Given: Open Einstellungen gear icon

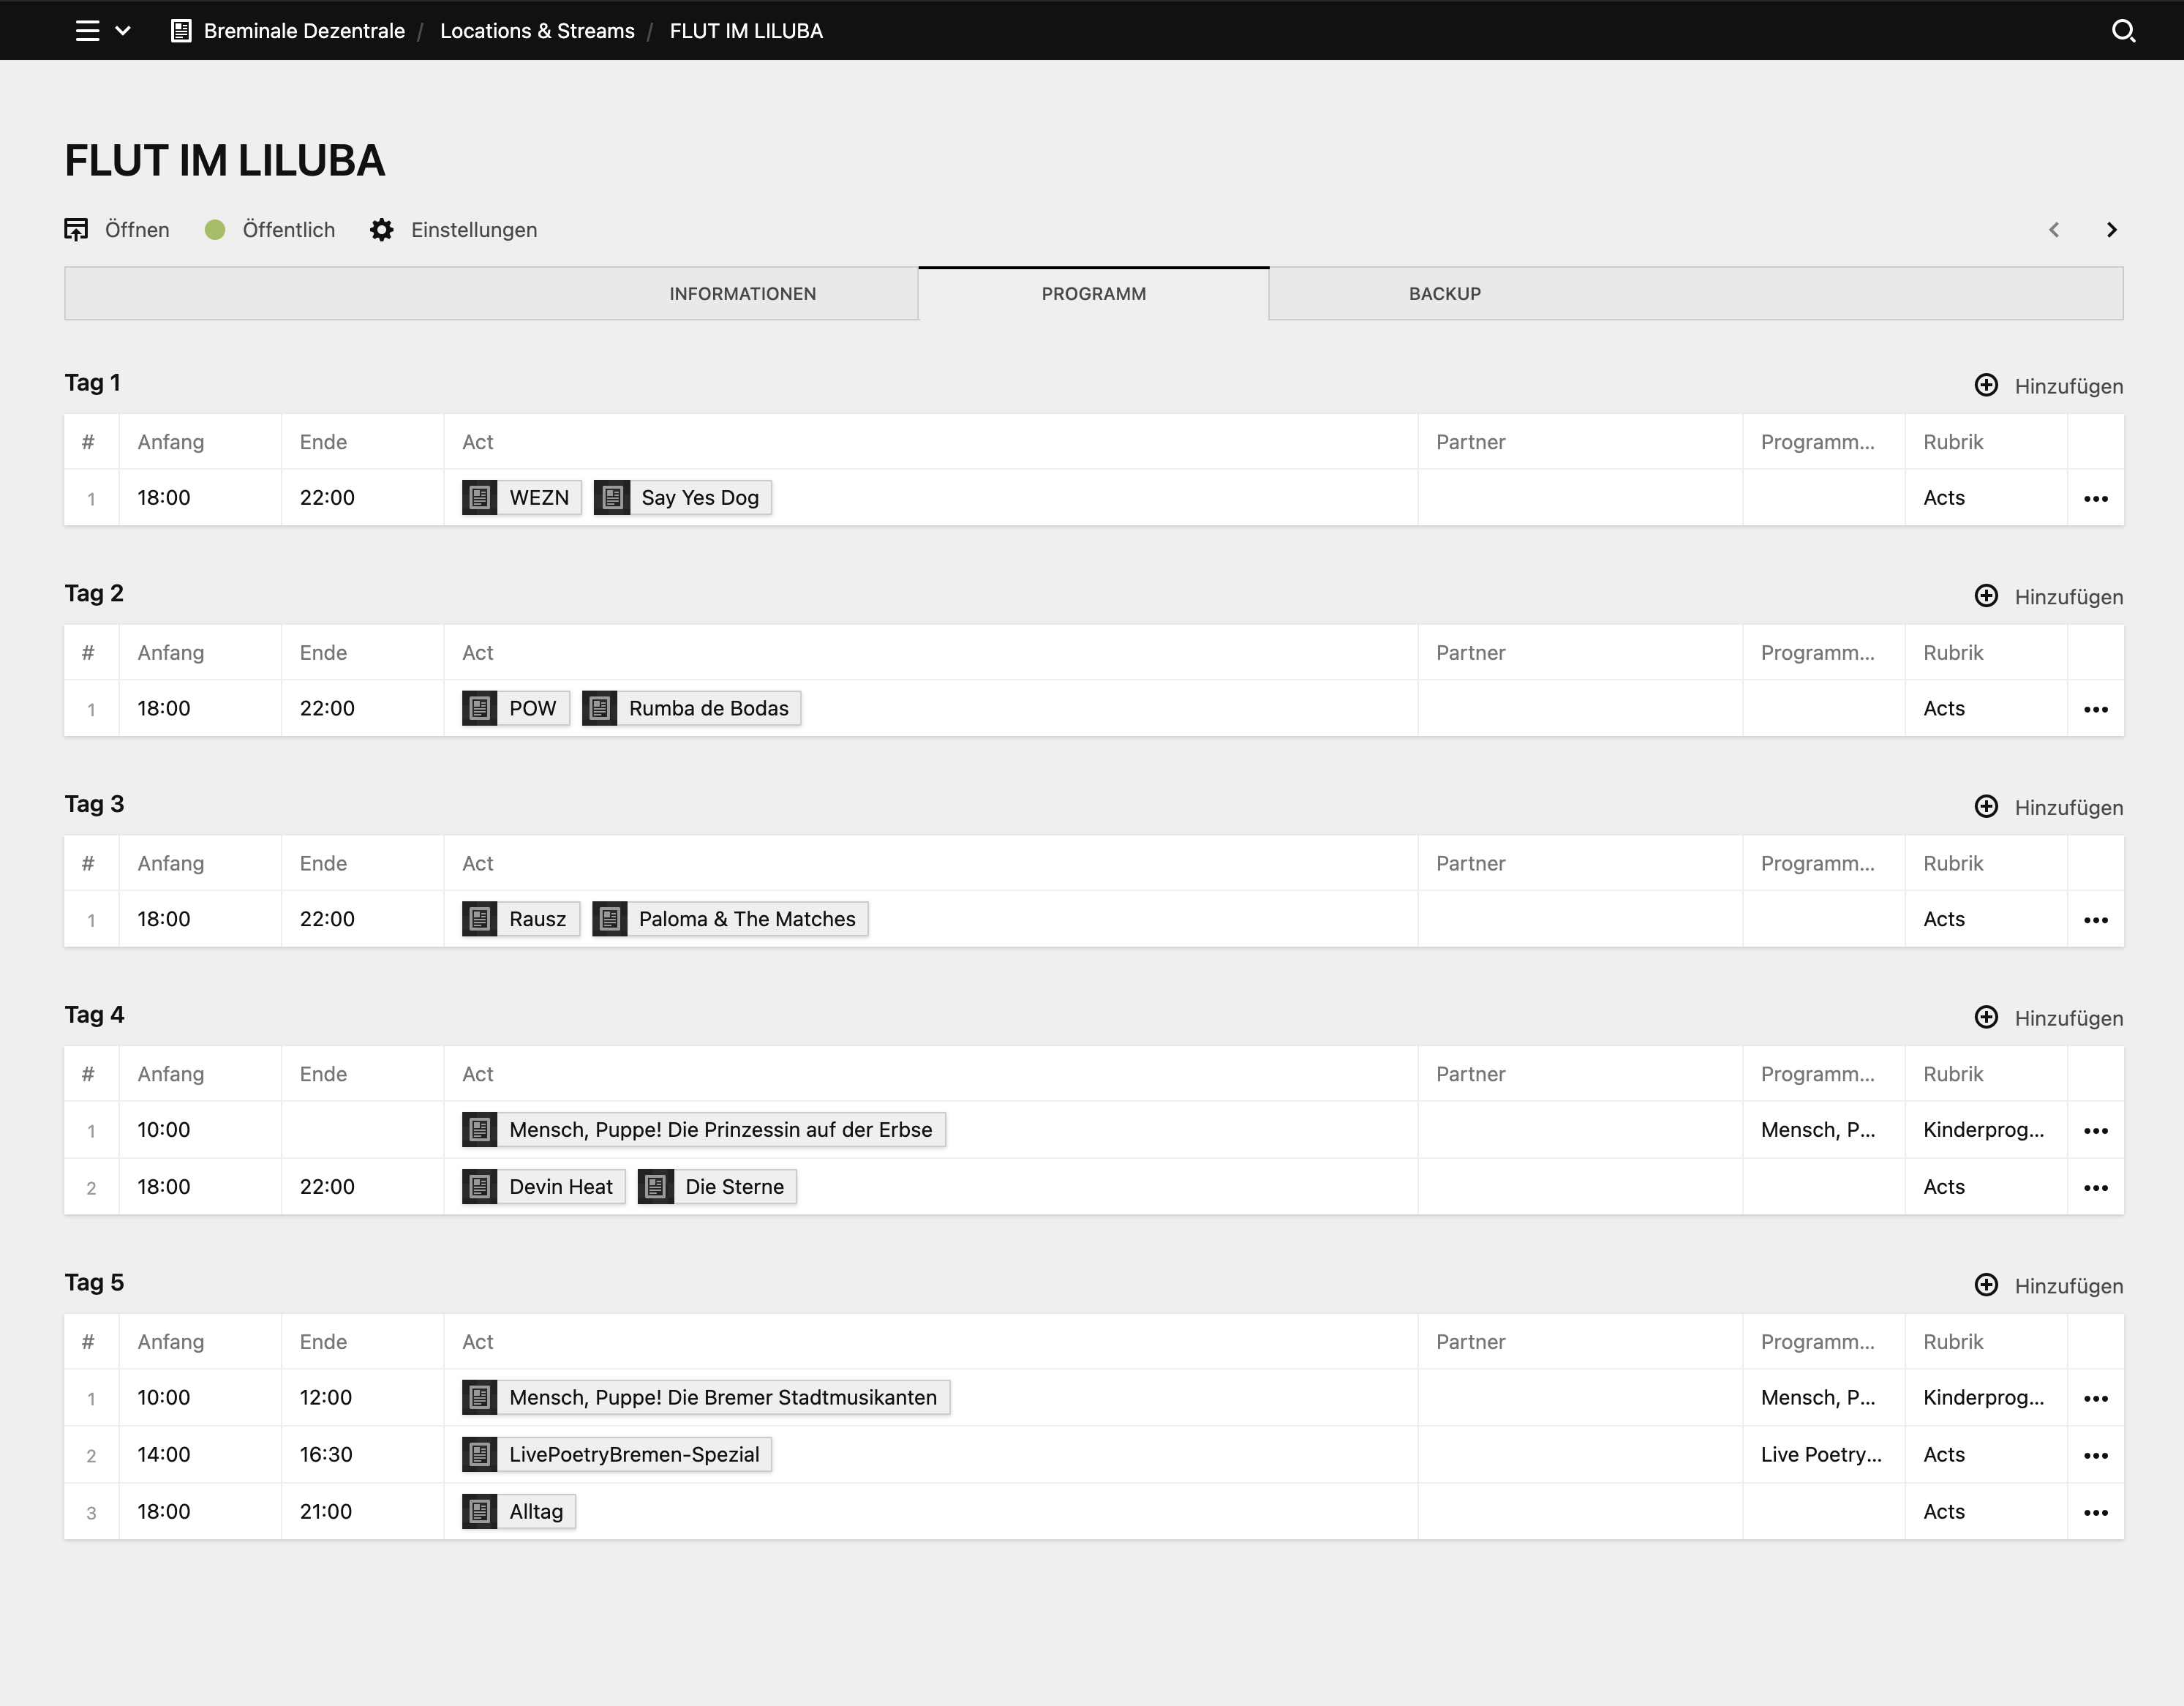Looking at the screenshot, I should pyautogui.click(x=381, y=230).
